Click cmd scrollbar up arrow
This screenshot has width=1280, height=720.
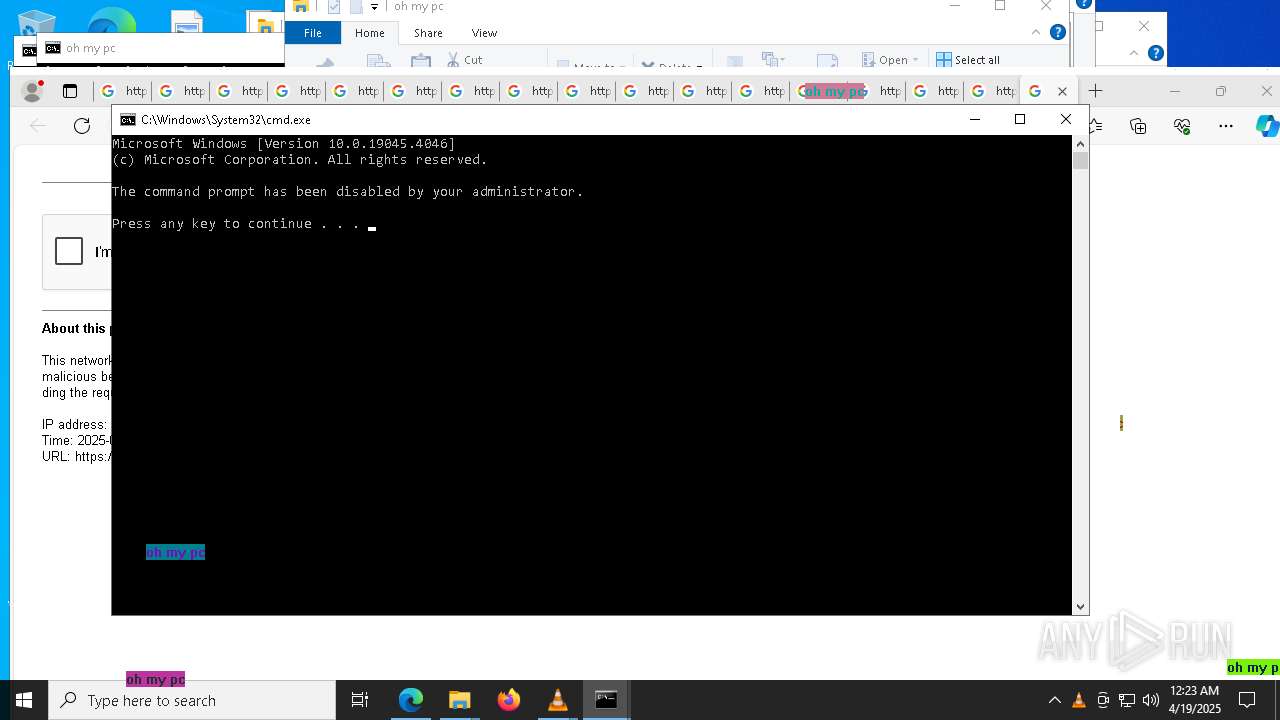pos(1080,144)
